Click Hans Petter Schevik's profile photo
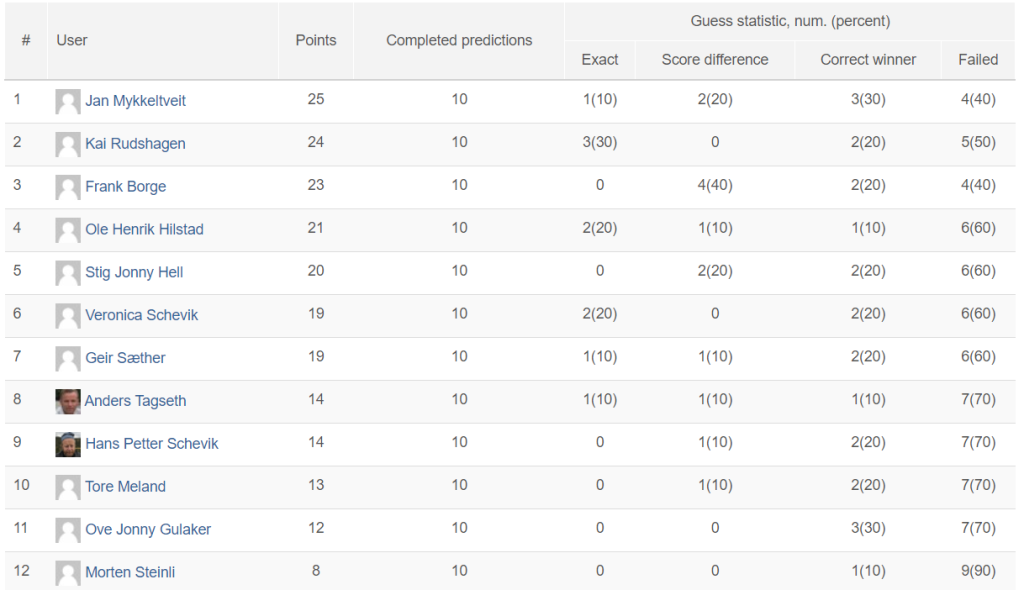1024x590 pixels. 68,444
